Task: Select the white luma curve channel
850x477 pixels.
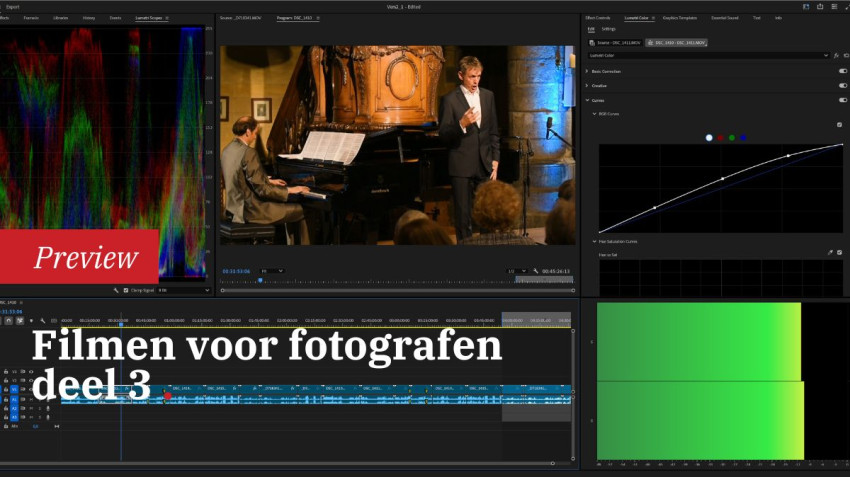Action: [709, 138]
